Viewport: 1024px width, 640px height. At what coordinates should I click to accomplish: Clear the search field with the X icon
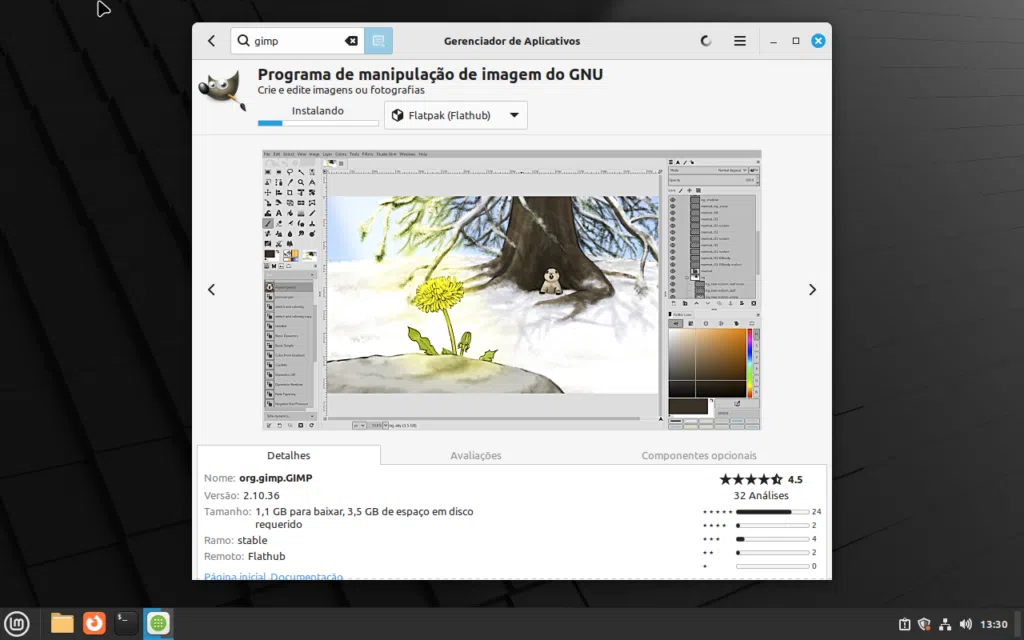350,40
